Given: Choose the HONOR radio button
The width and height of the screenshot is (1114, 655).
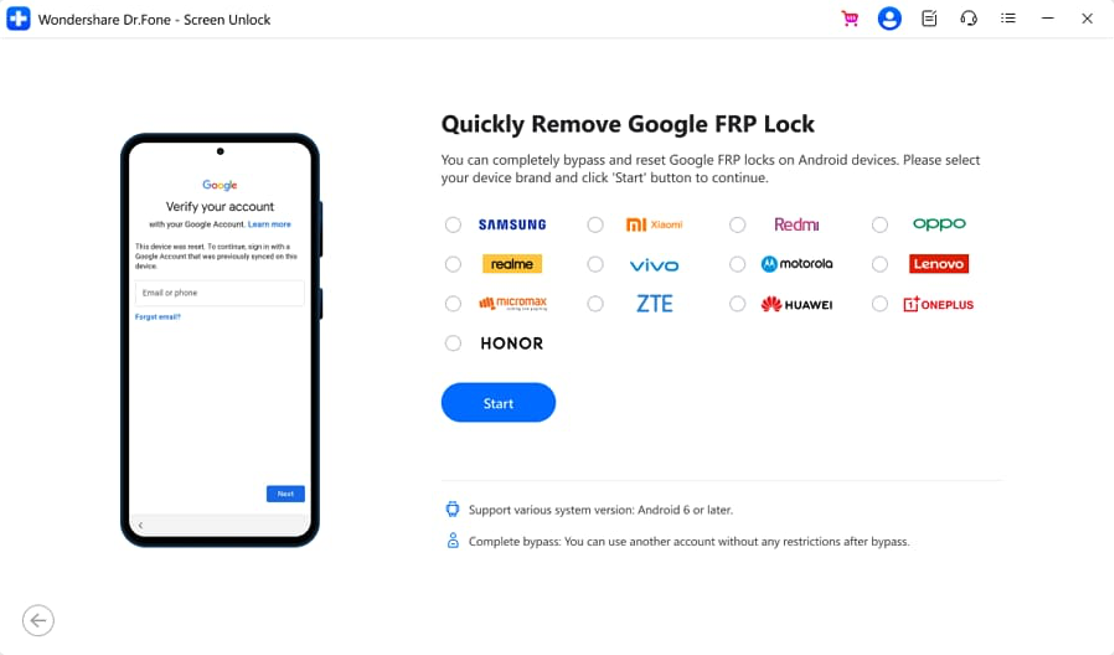Looking at the screenshot, I should (453, 343).
